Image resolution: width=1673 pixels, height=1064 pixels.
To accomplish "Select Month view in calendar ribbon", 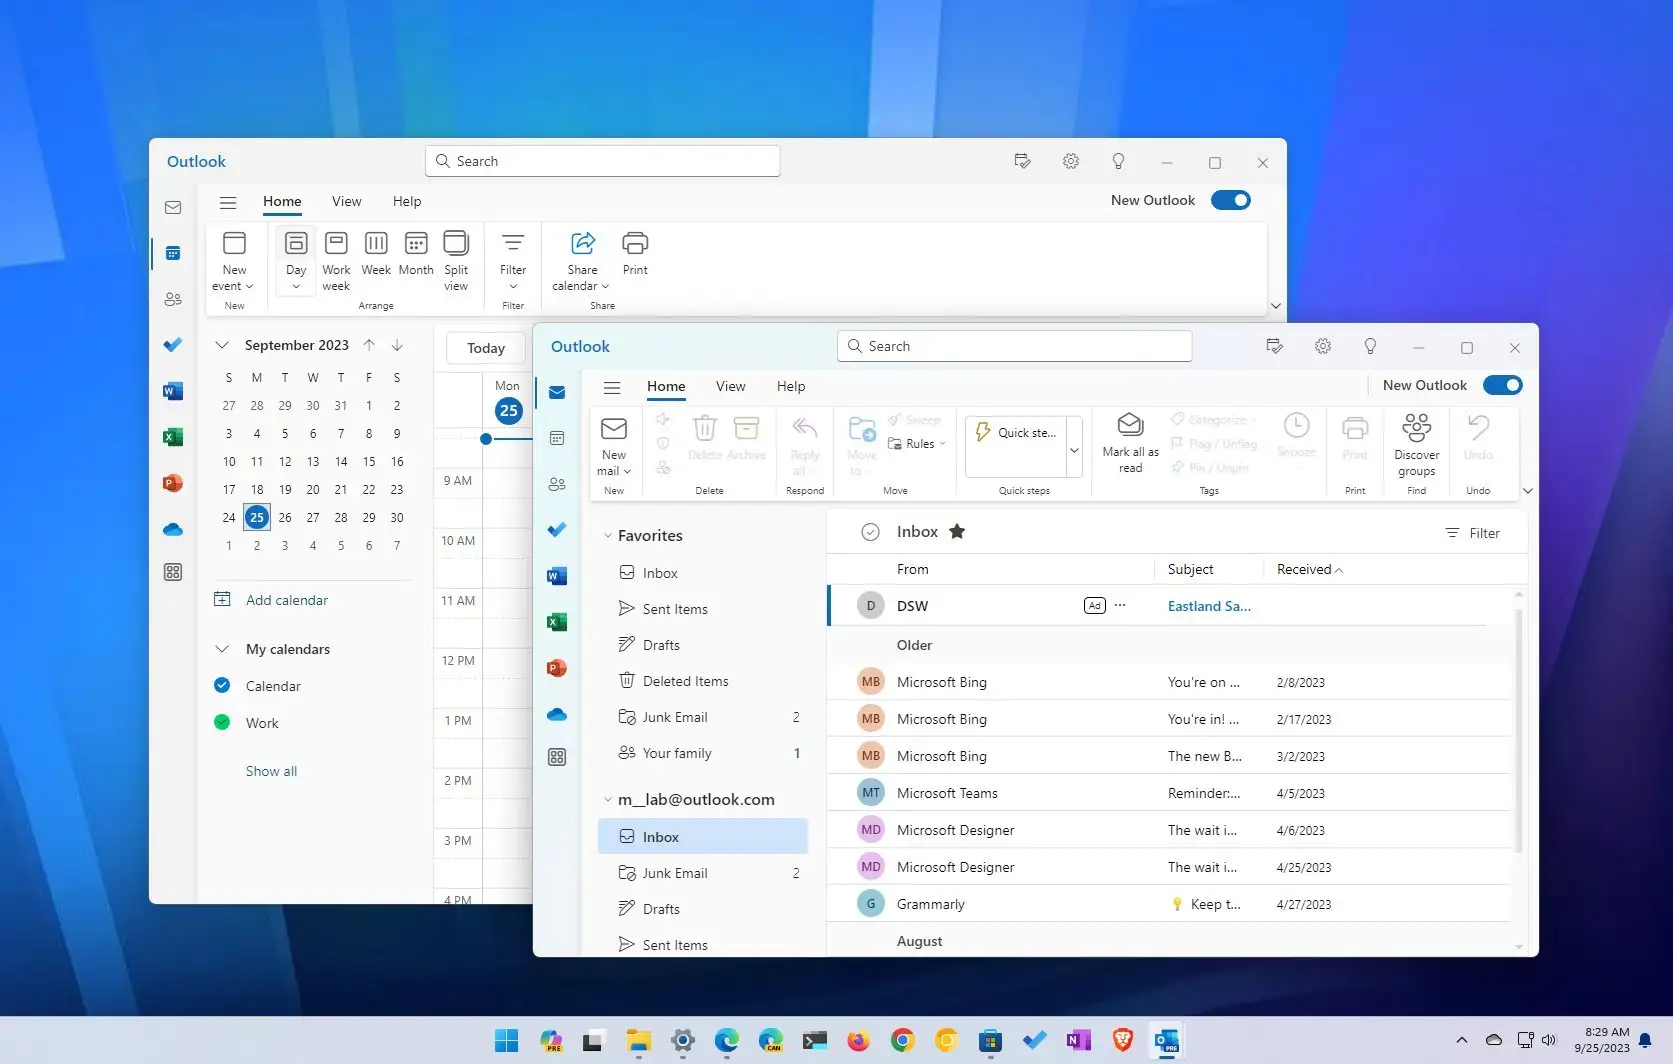I will click(x=416, y=254).
